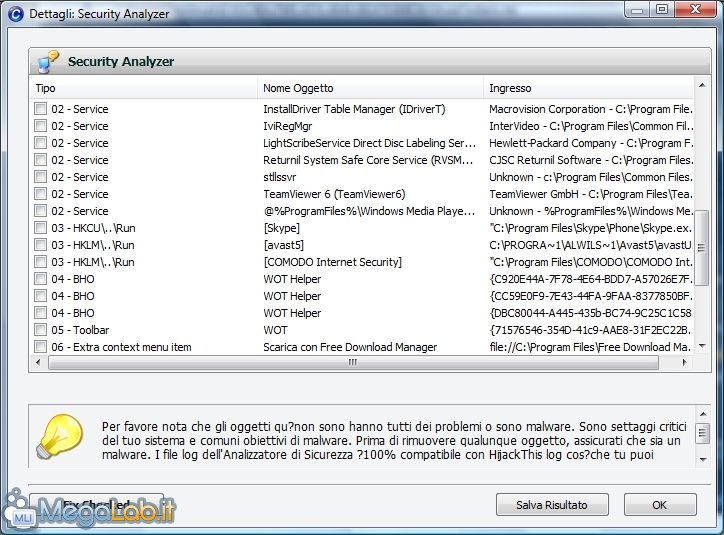Select the '03 - HKCU\..\Run' type text
Viewport: 724px width, 535px height.
[93, 228]
